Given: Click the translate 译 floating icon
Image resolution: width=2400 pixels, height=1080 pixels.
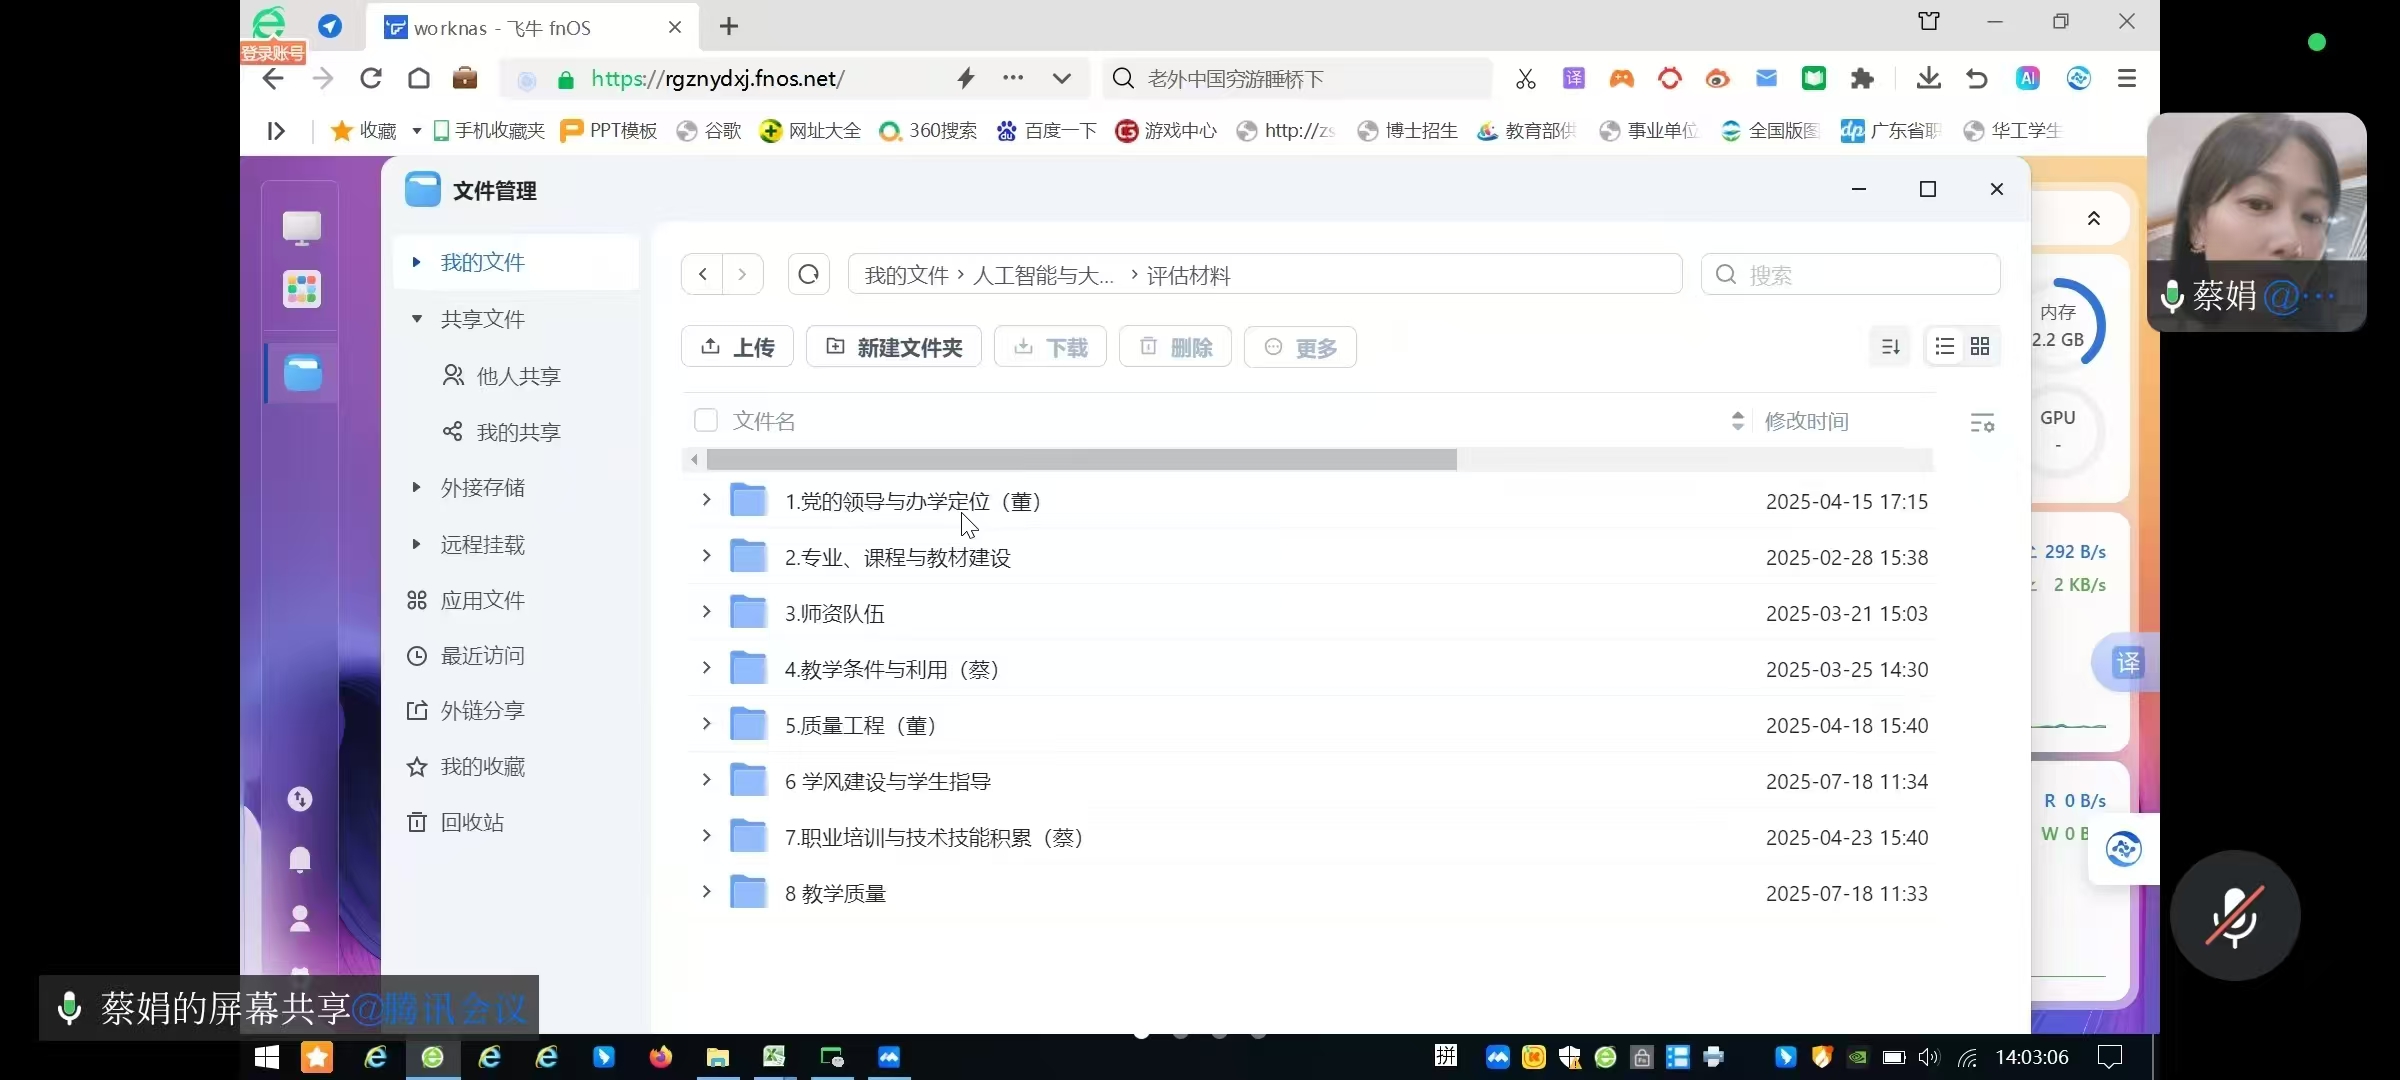Looking at the screenshot, I should point(2127,662).
